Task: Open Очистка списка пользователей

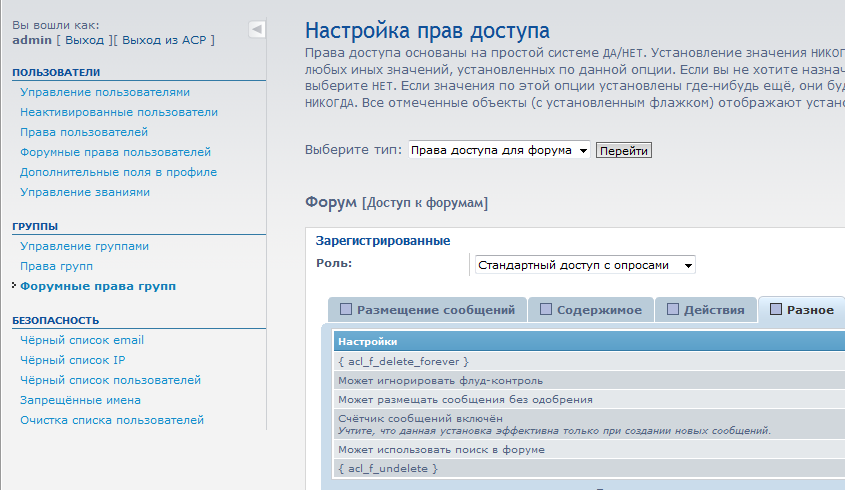Action: 112,420
